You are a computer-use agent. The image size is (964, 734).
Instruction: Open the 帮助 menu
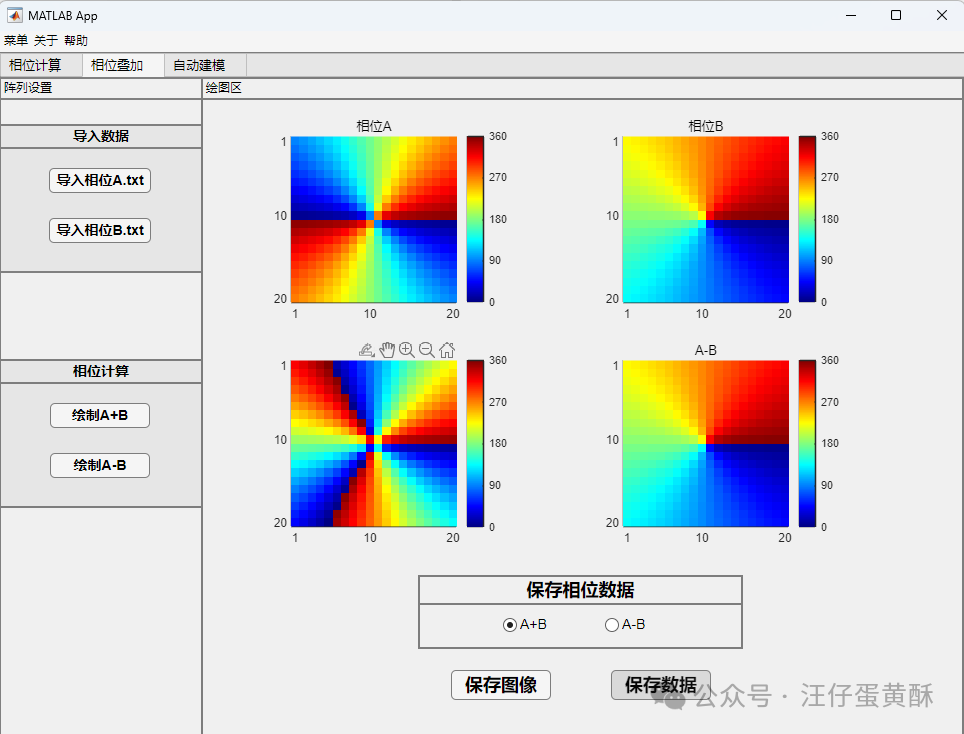click(76, 41)
